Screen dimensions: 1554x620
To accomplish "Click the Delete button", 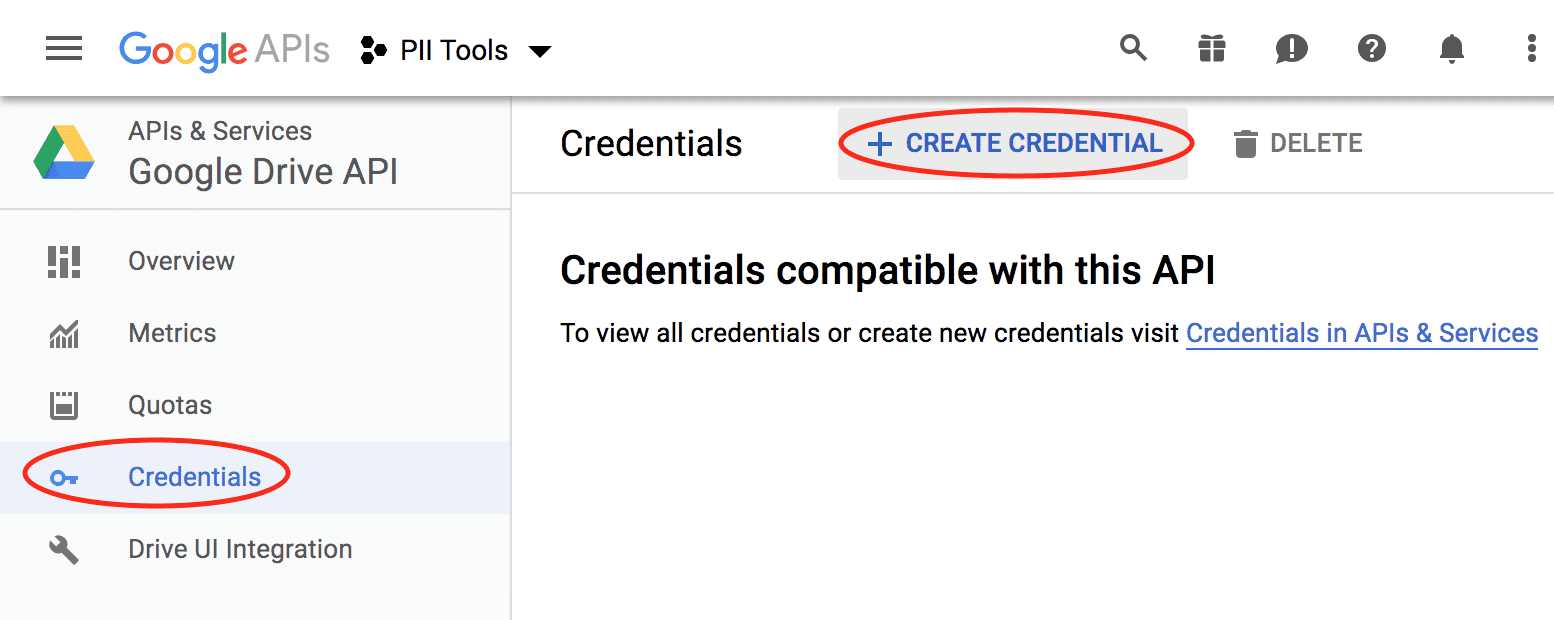I will (x=1297, y=144).
